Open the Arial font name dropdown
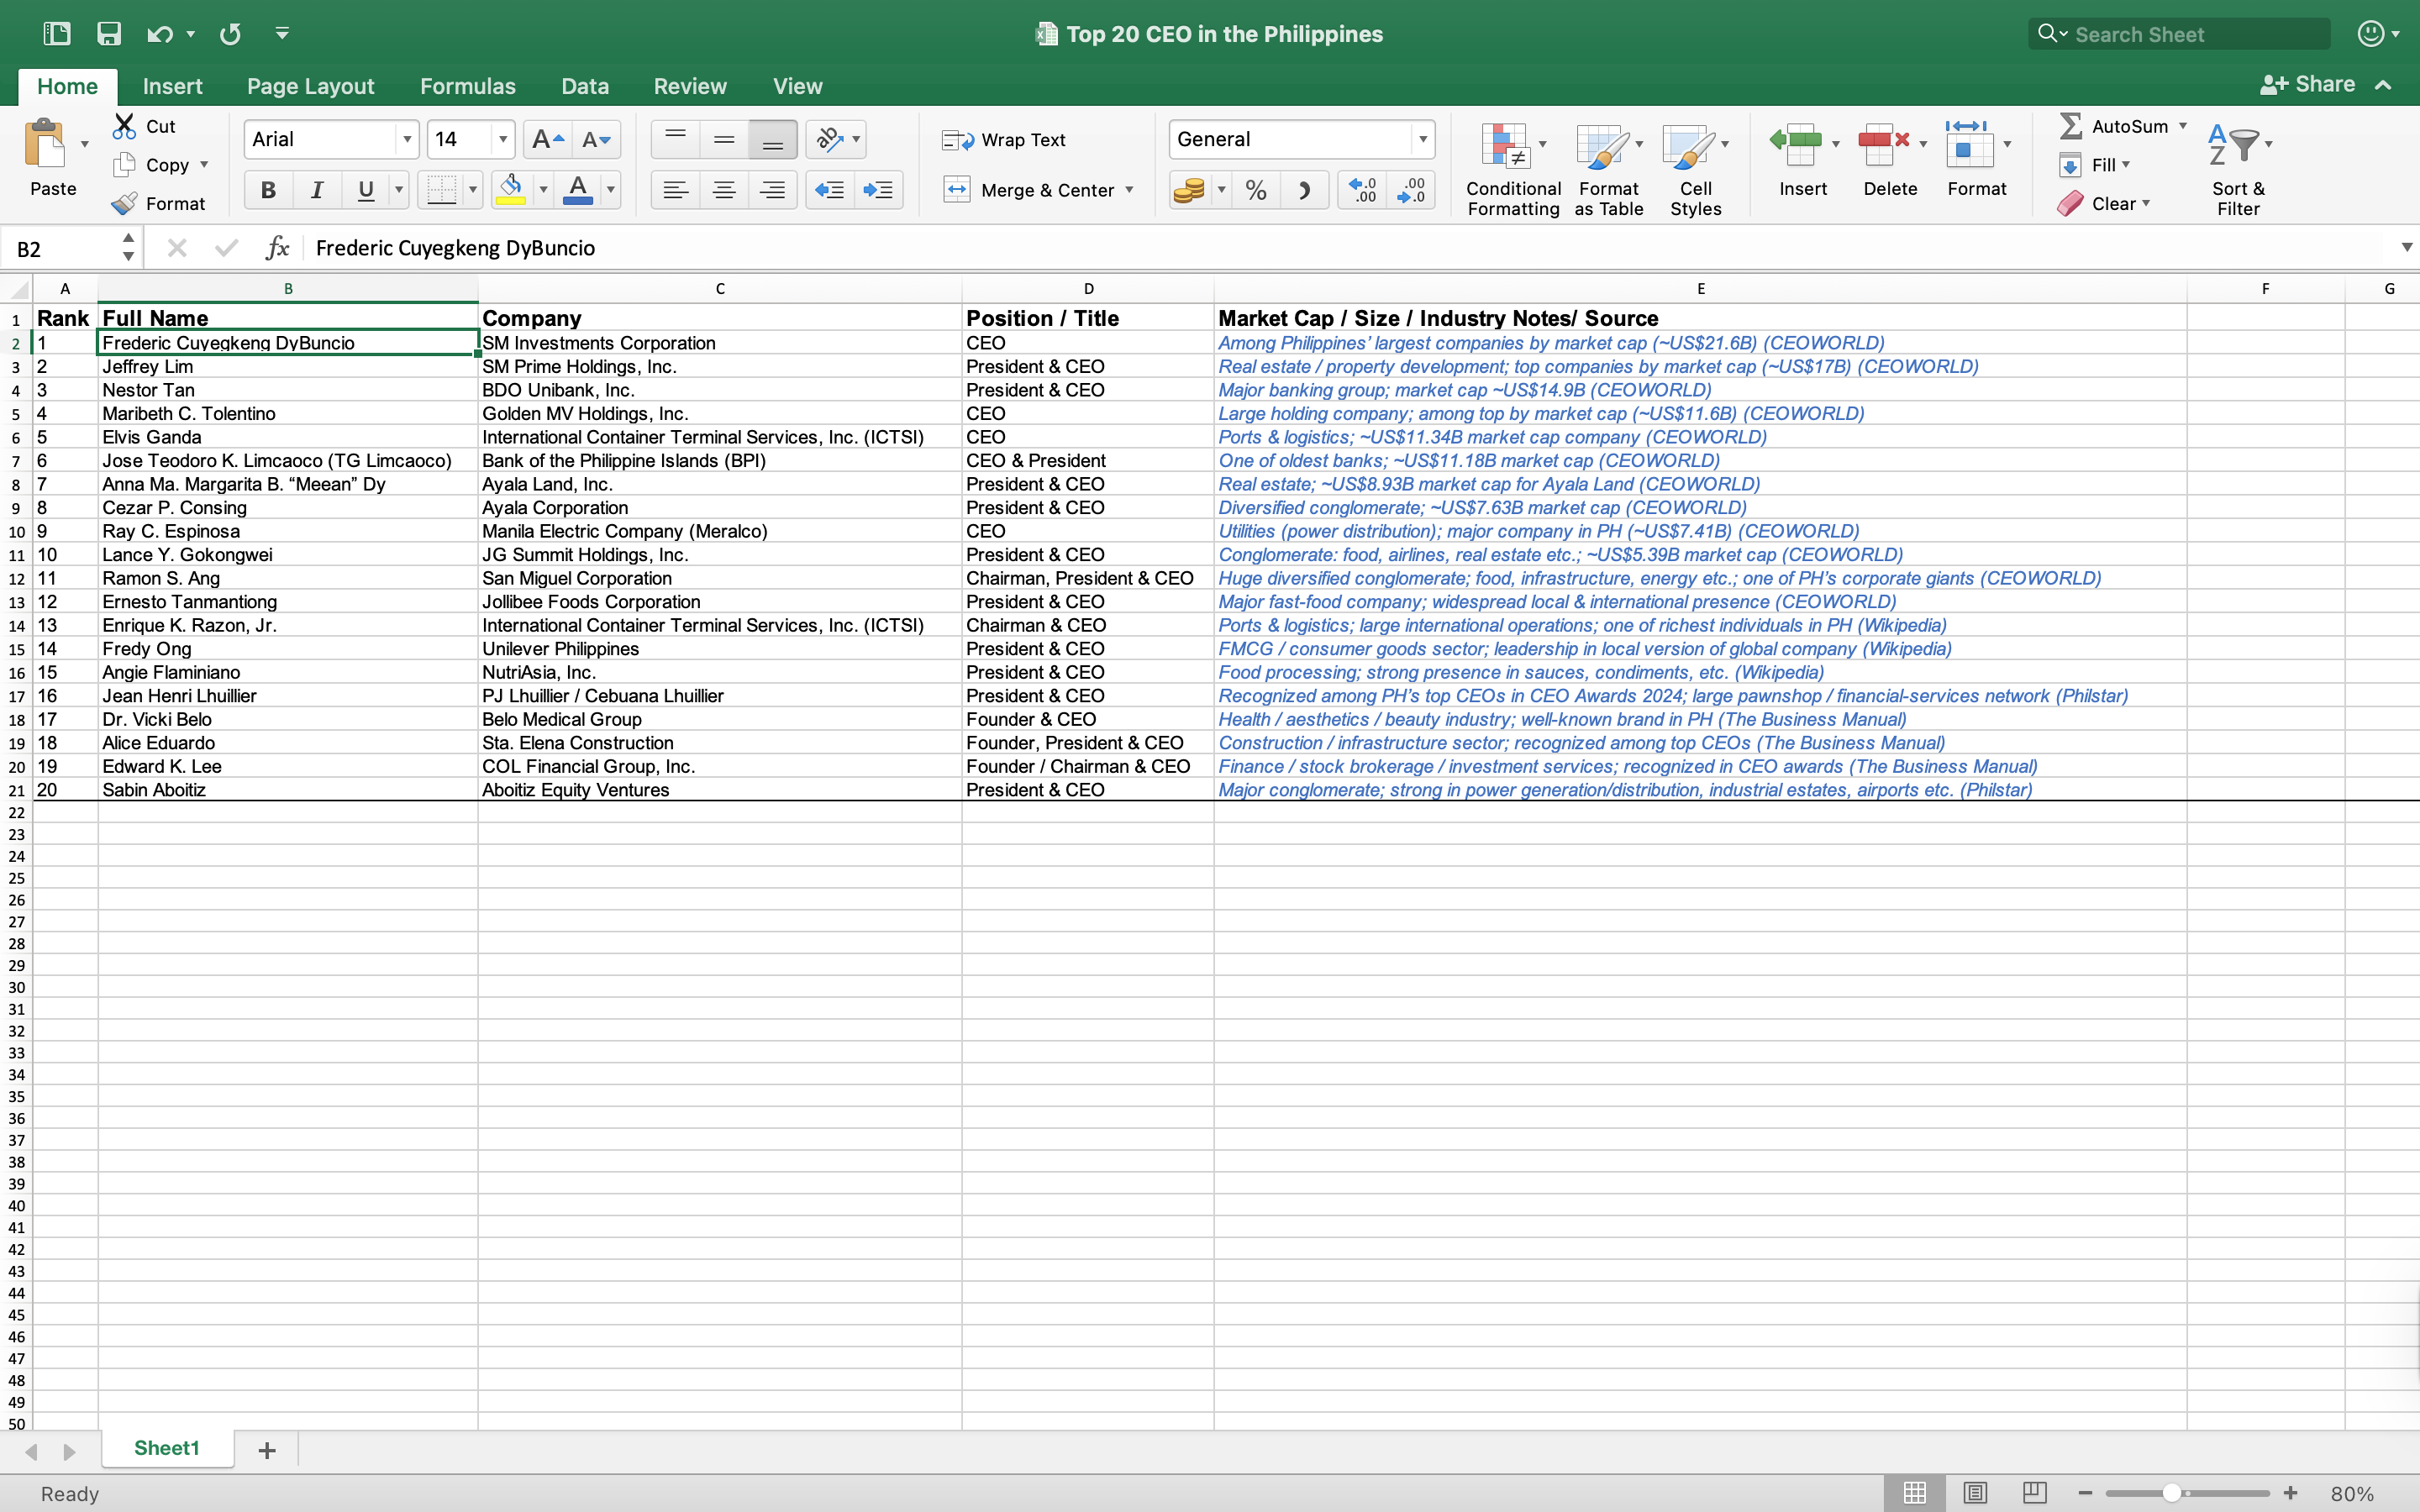 tap(407, 140)
